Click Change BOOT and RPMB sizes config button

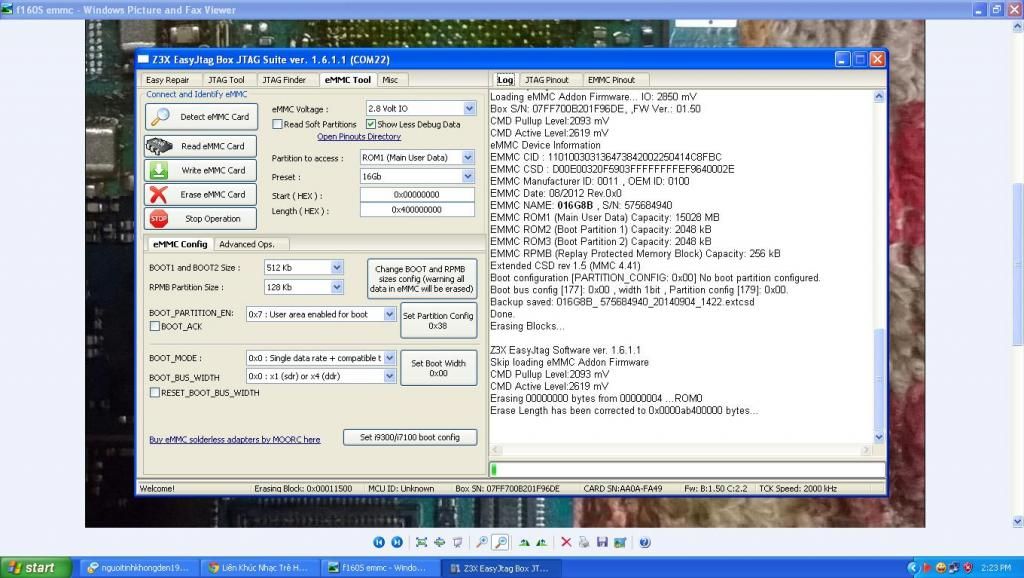pos(421,279)
